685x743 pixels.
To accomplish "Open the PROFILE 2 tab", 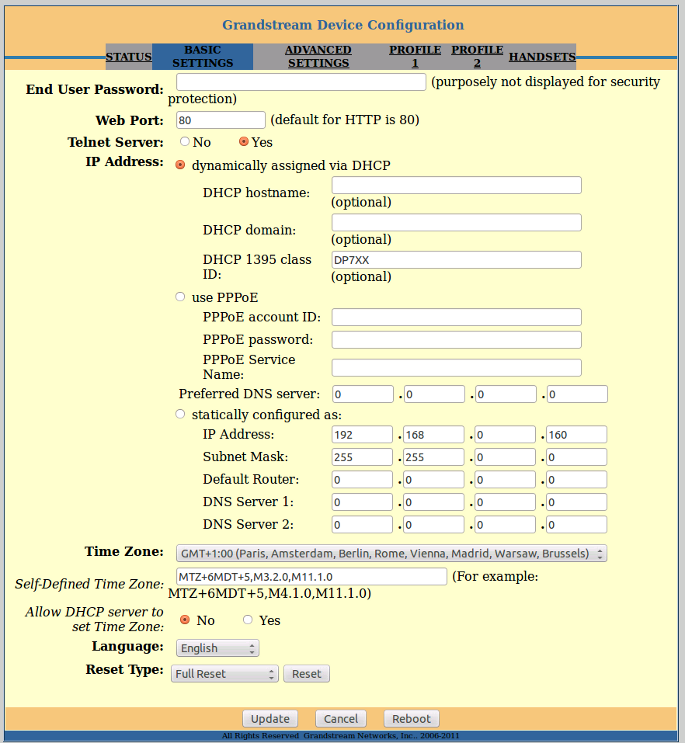I will pyautogui.click(x=477, y=56).
